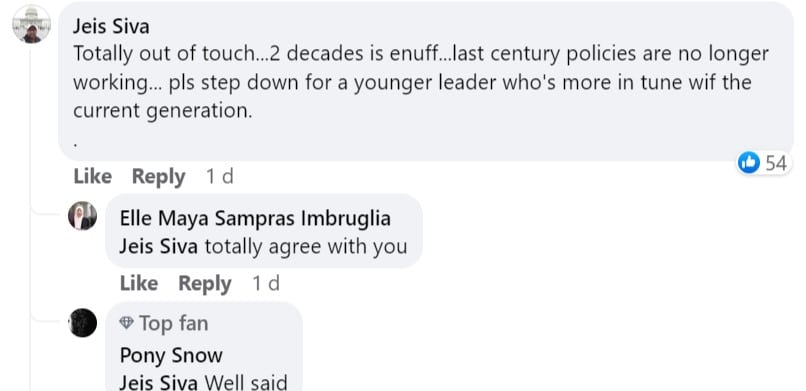806x391 pixels.
Task: Click the 'totally agree with you' reply text
Action: (306, 247)
